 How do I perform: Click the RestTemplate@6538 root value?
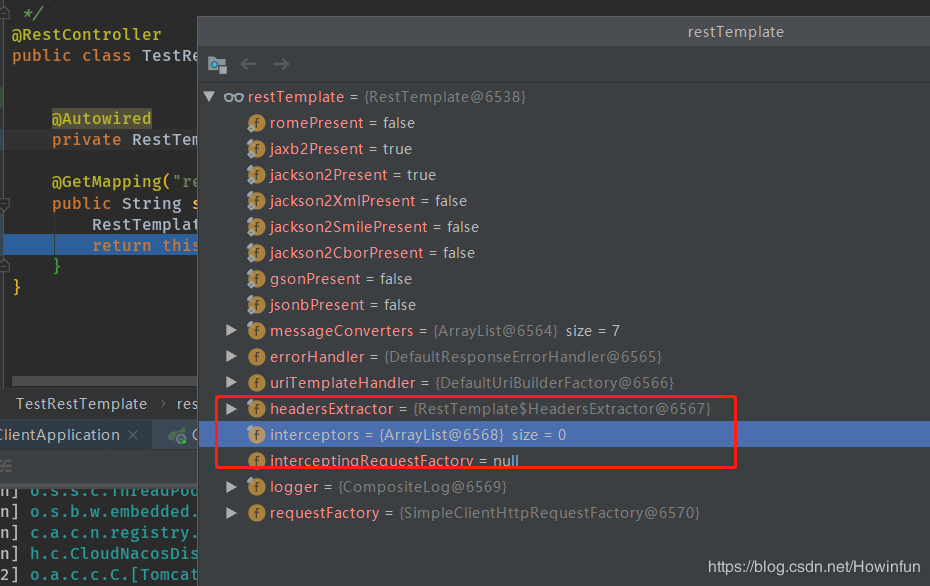point(445,97)
